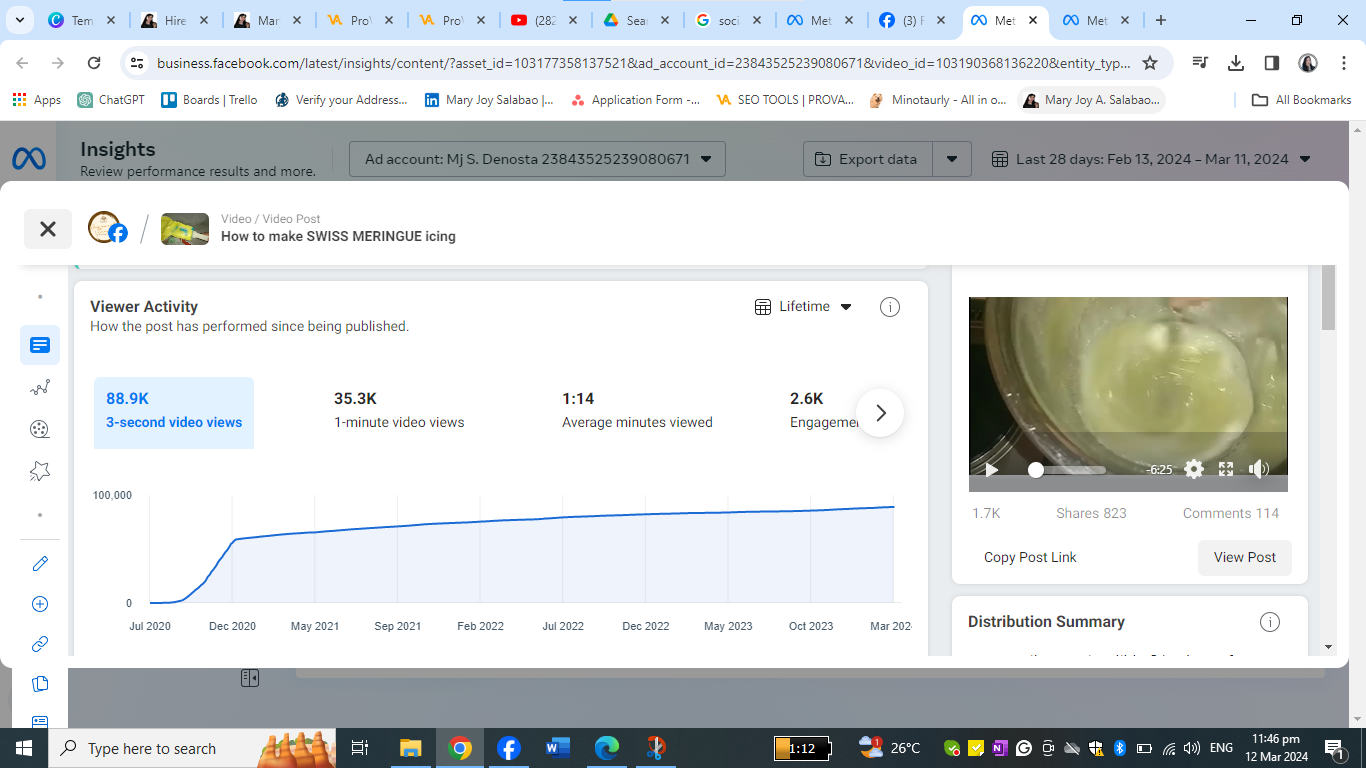Switch to the Google Drive browser tab
Viewport: 1366px width, 768px height.
click(637, 20)
